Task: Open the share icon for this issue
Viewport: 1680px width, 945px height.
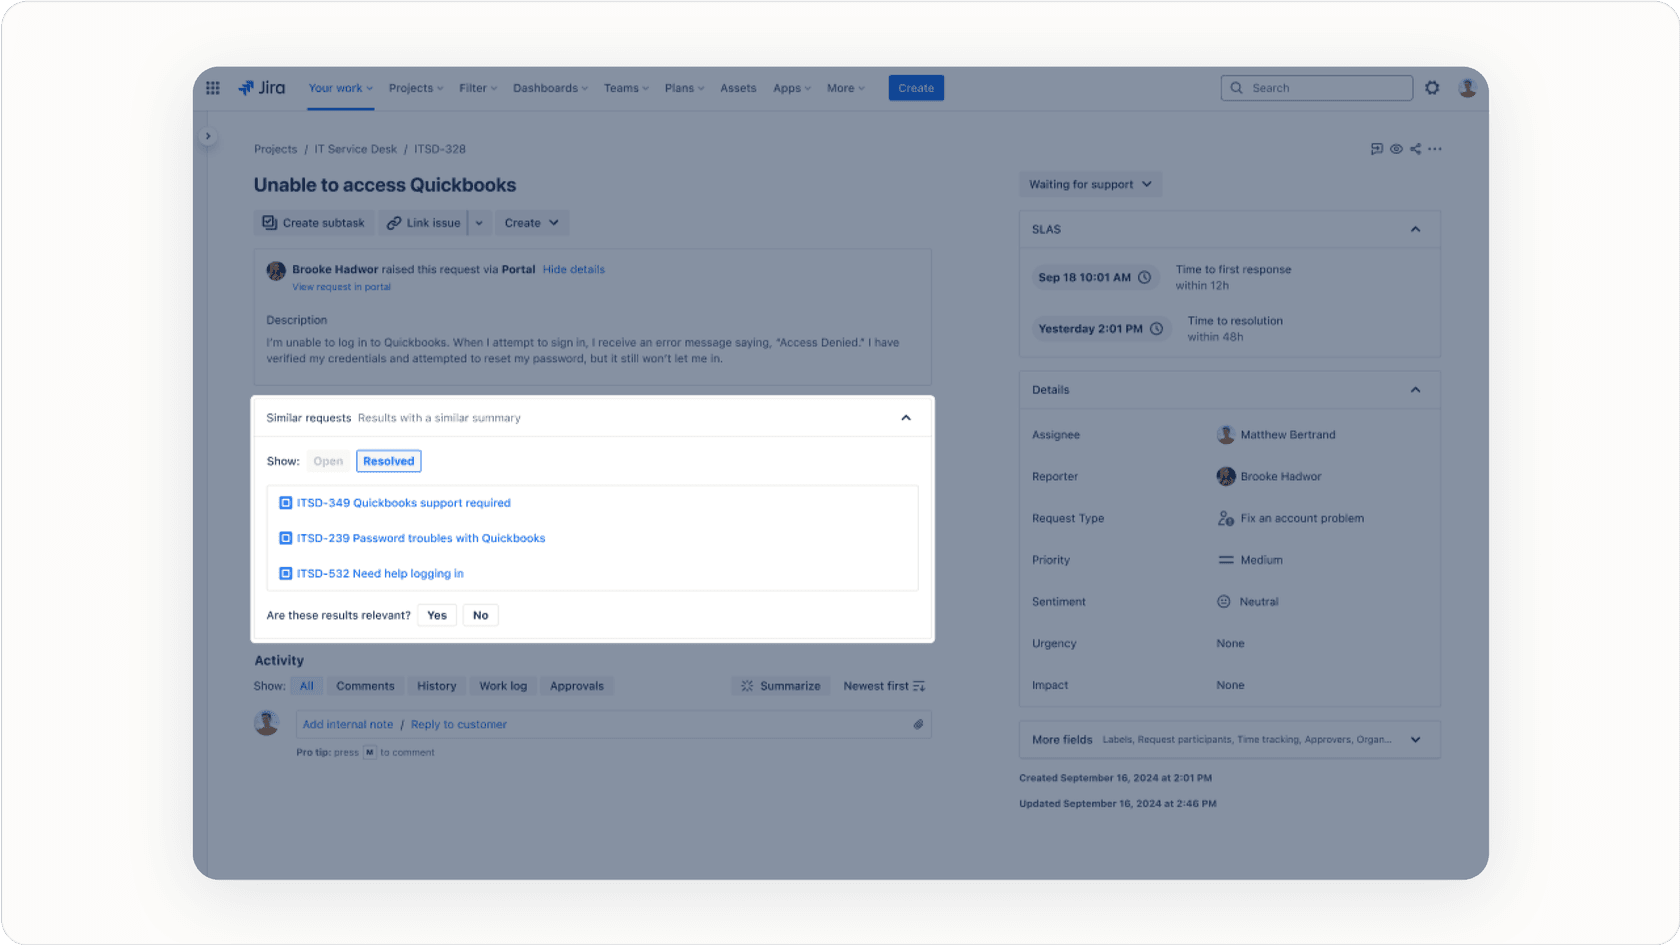Action: (x=1415, y=148)
